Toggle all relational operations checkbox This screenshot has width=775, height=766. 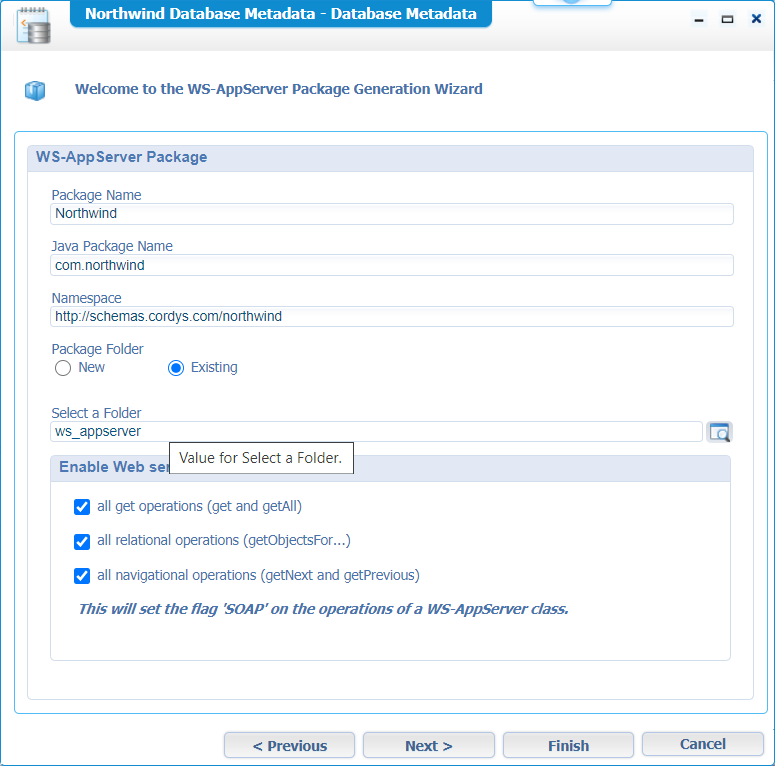tap(82, 542)
